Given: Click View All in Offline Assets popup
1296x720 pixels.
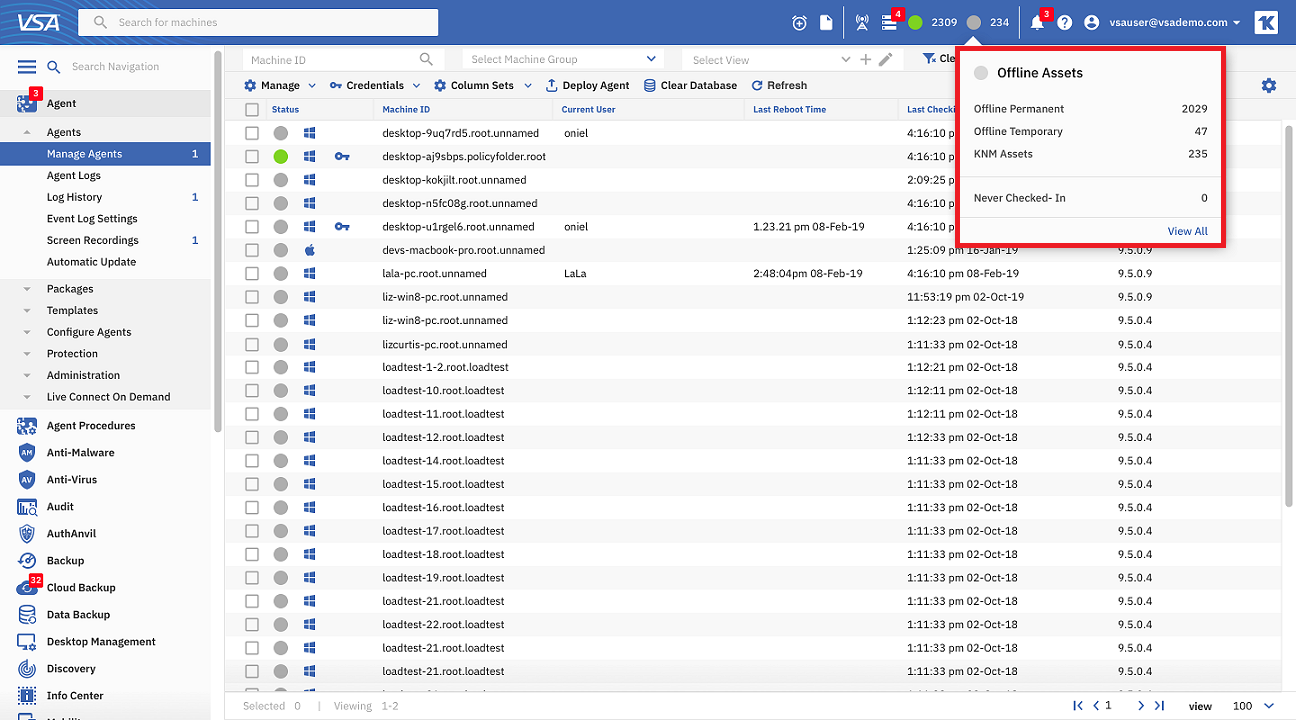Looking at the screenshot, I should [1188, 231].
